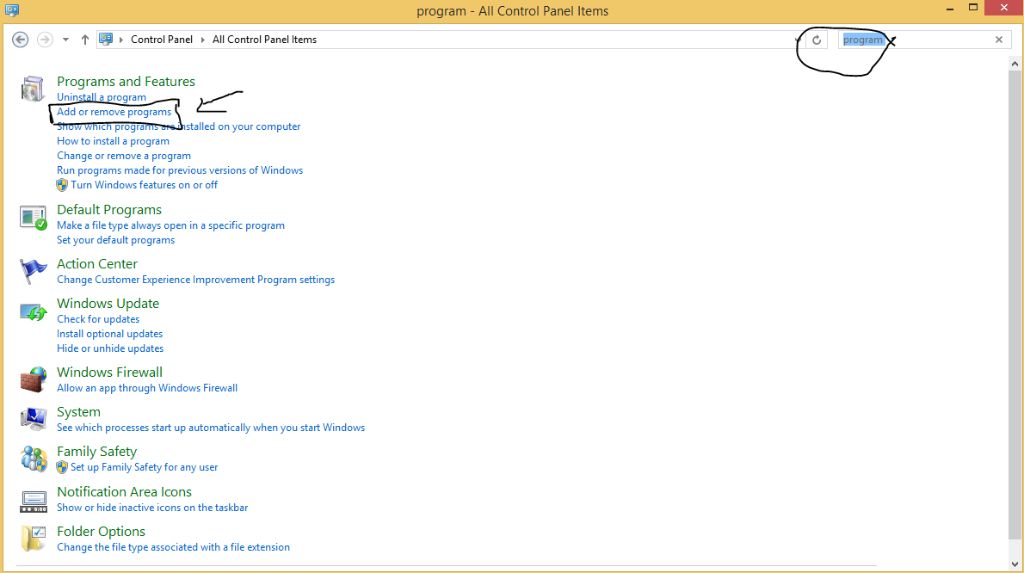Image resolution: width=1024 pixels, height=573 pixels.
Task: Click Turn Windows features on or off
Action: tap(144, 185)
